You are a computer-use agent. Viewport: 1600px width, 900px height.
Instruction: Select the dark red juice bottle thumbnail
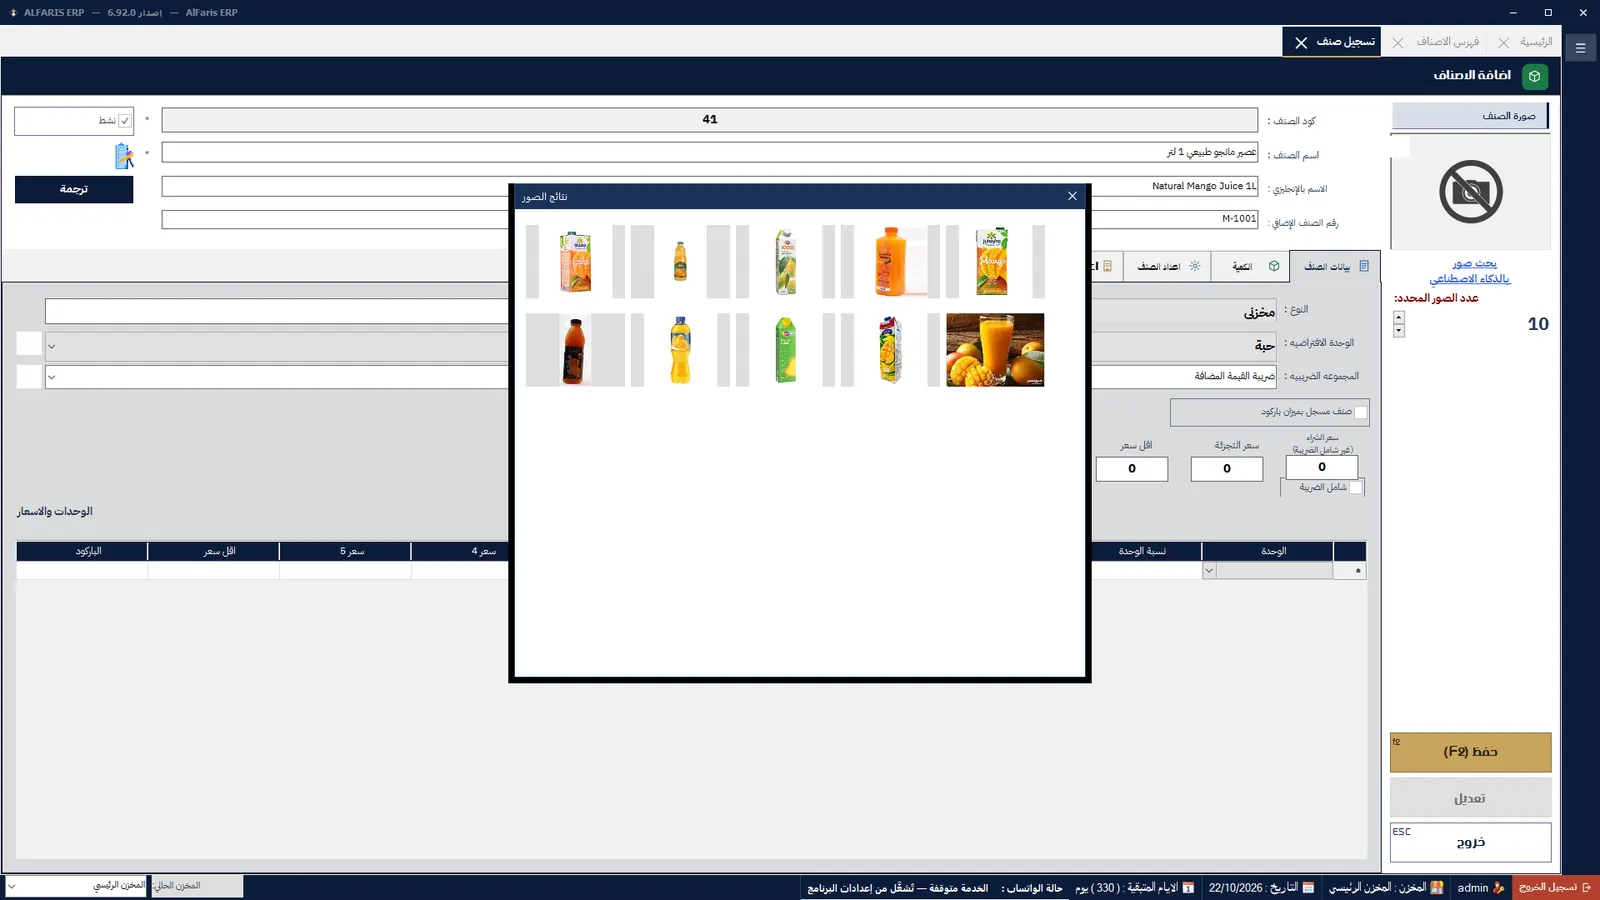tap(574, 350)
